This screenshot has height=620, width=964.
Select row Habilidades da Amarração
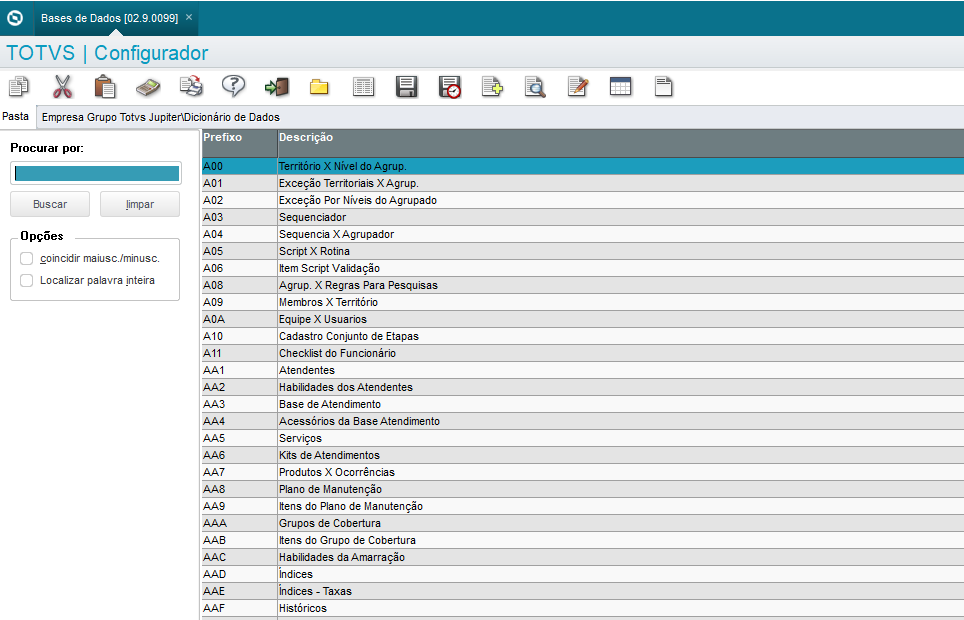(x=583, y=557)
